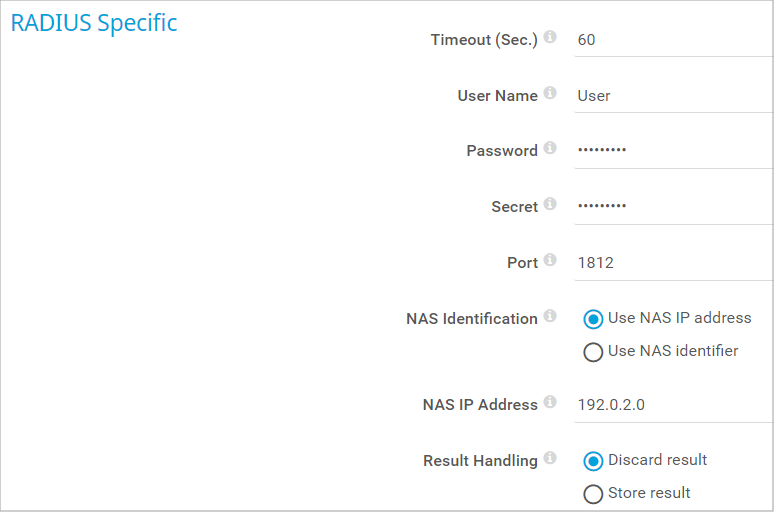Focus the Secret input field
This screenshot has height=512, width=774.
coord(672,207)
